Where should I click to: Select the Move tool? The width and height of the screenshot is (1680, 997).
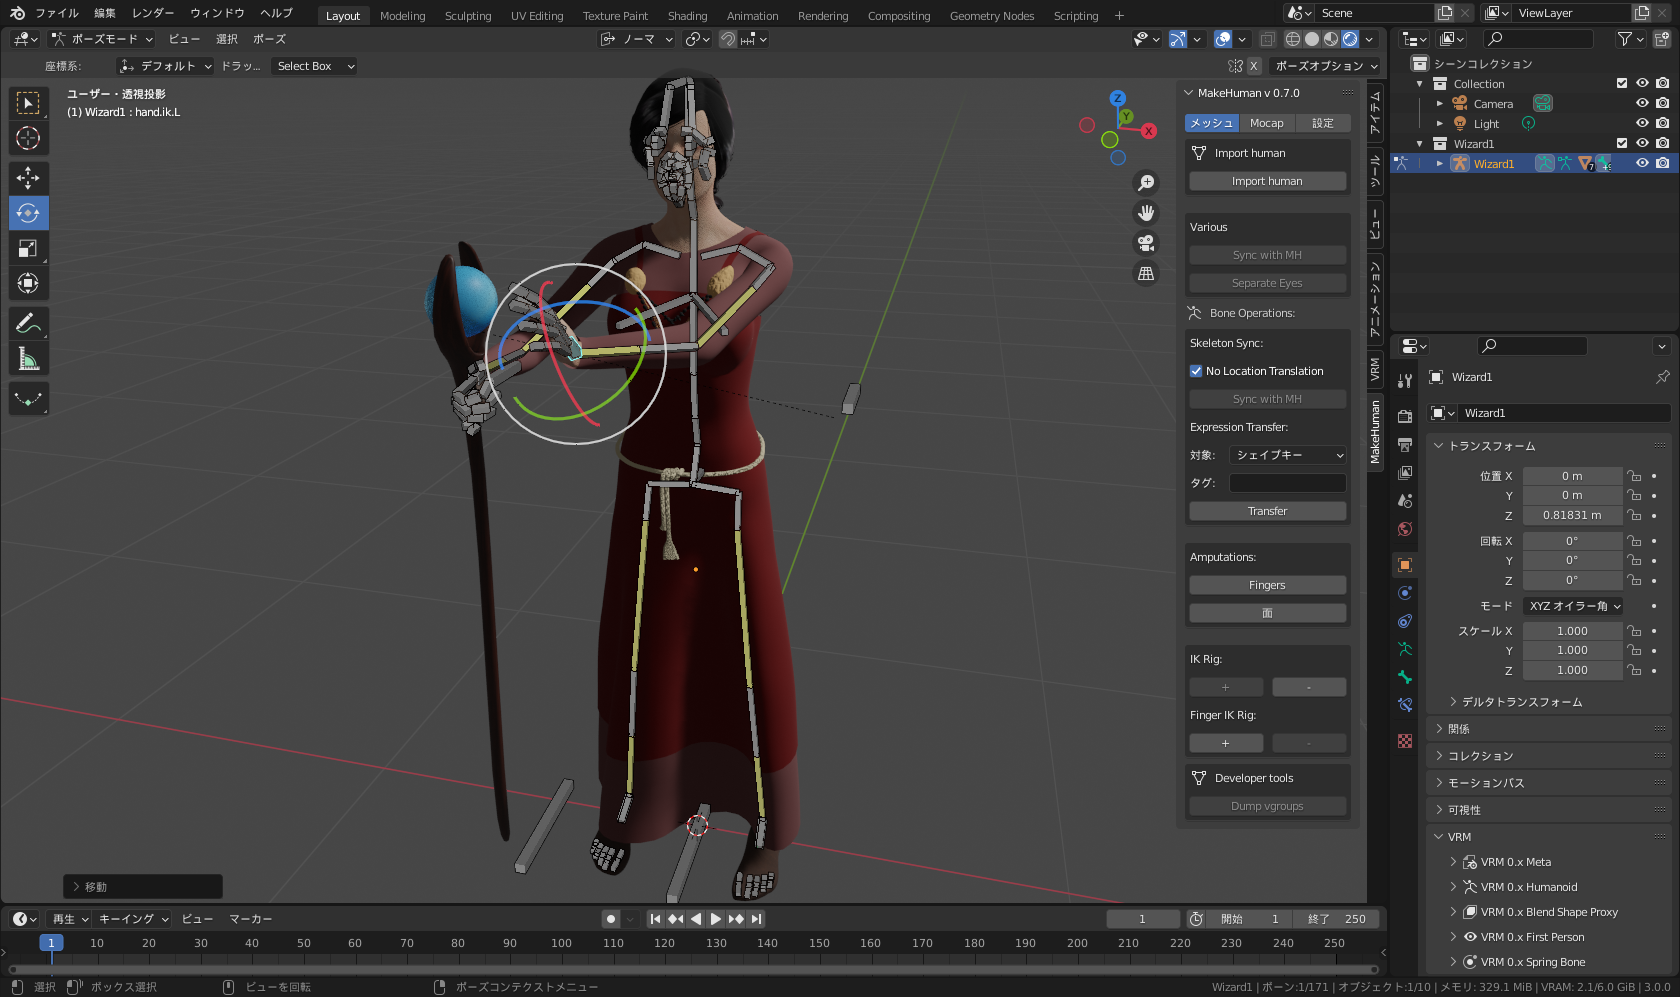28,178
